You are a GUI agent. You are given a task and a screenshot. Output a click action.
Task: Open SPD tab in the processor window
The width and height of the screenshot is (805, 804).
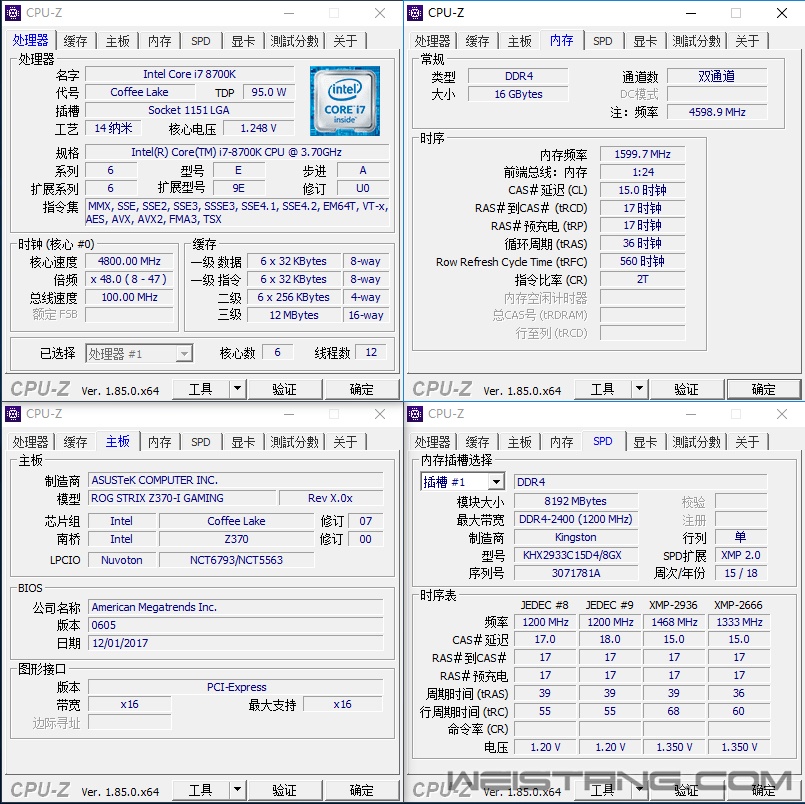coord(201,41)
